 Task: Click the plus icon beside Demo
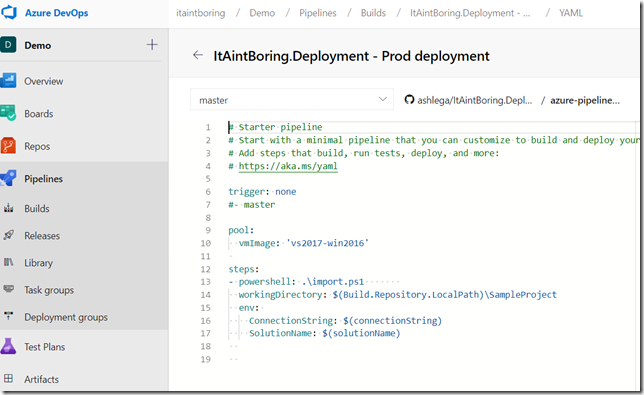152,45
